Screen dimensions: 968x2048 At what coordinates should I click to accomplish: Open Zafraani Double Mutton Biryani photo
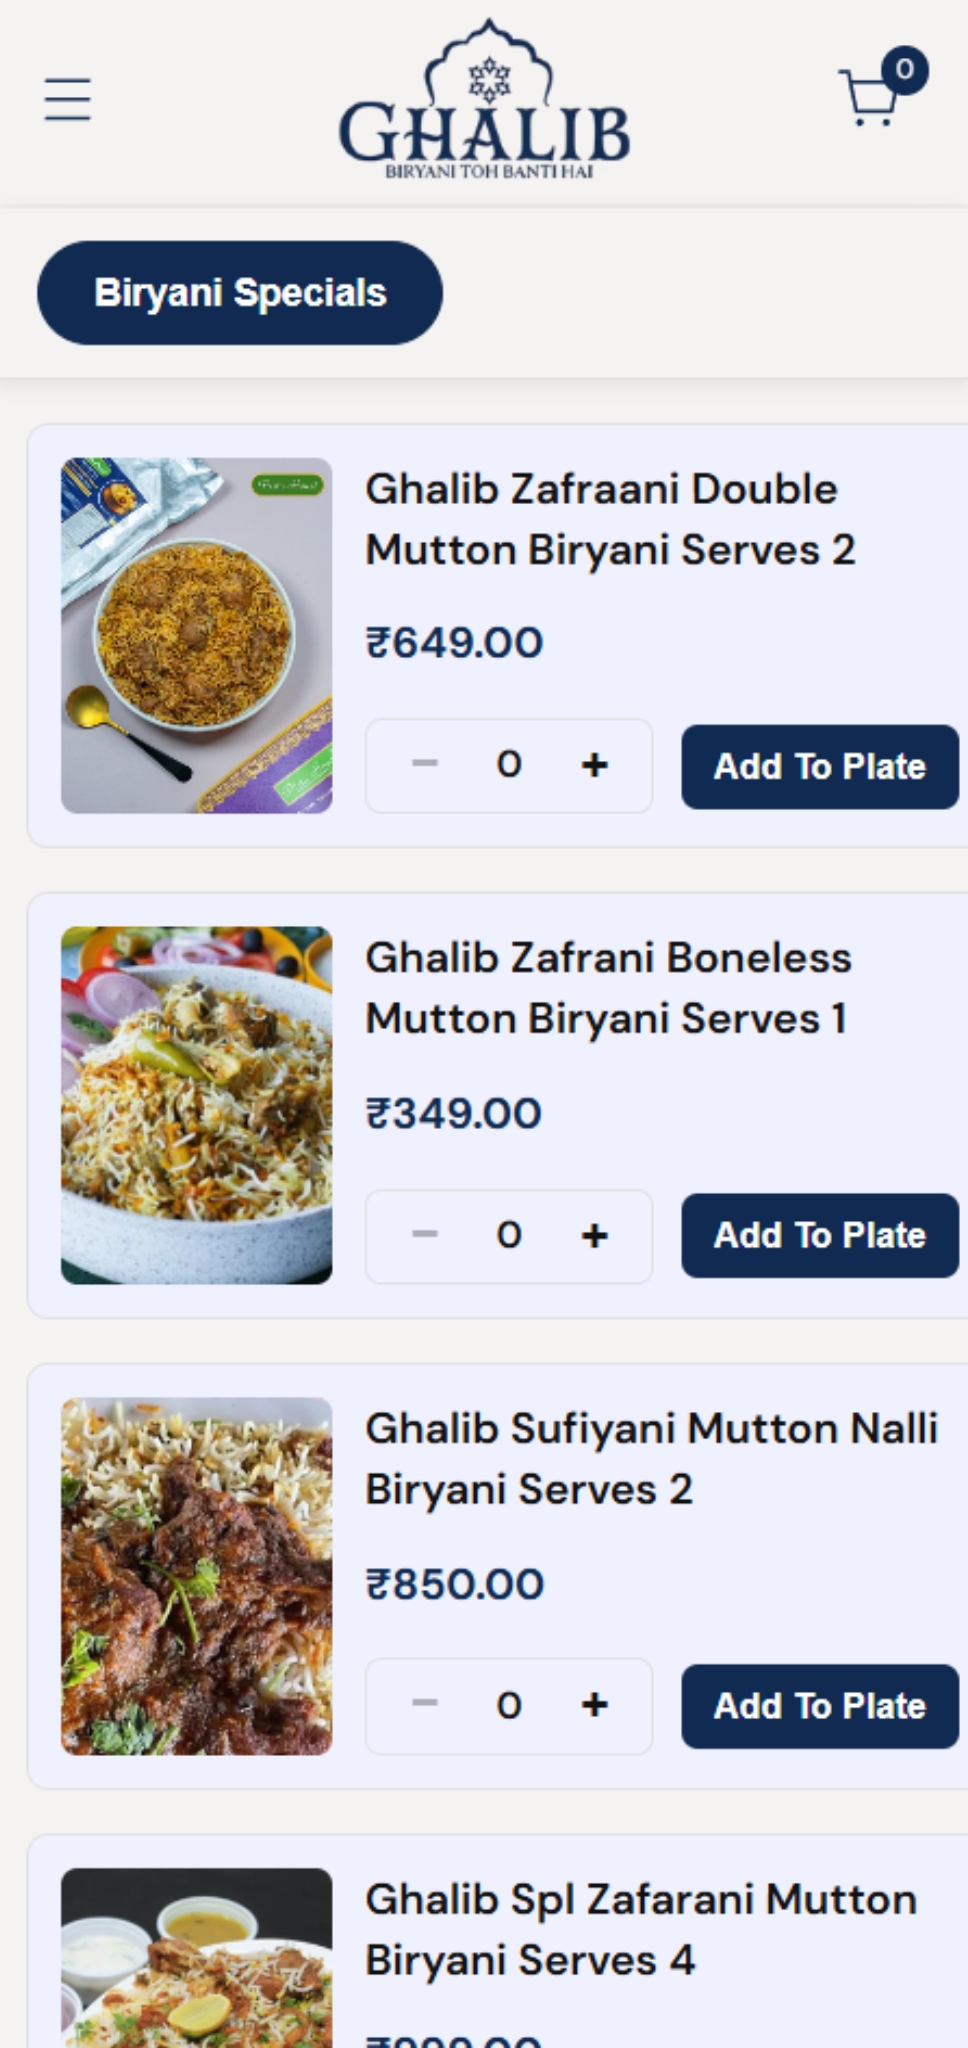[x=197, y=636]
